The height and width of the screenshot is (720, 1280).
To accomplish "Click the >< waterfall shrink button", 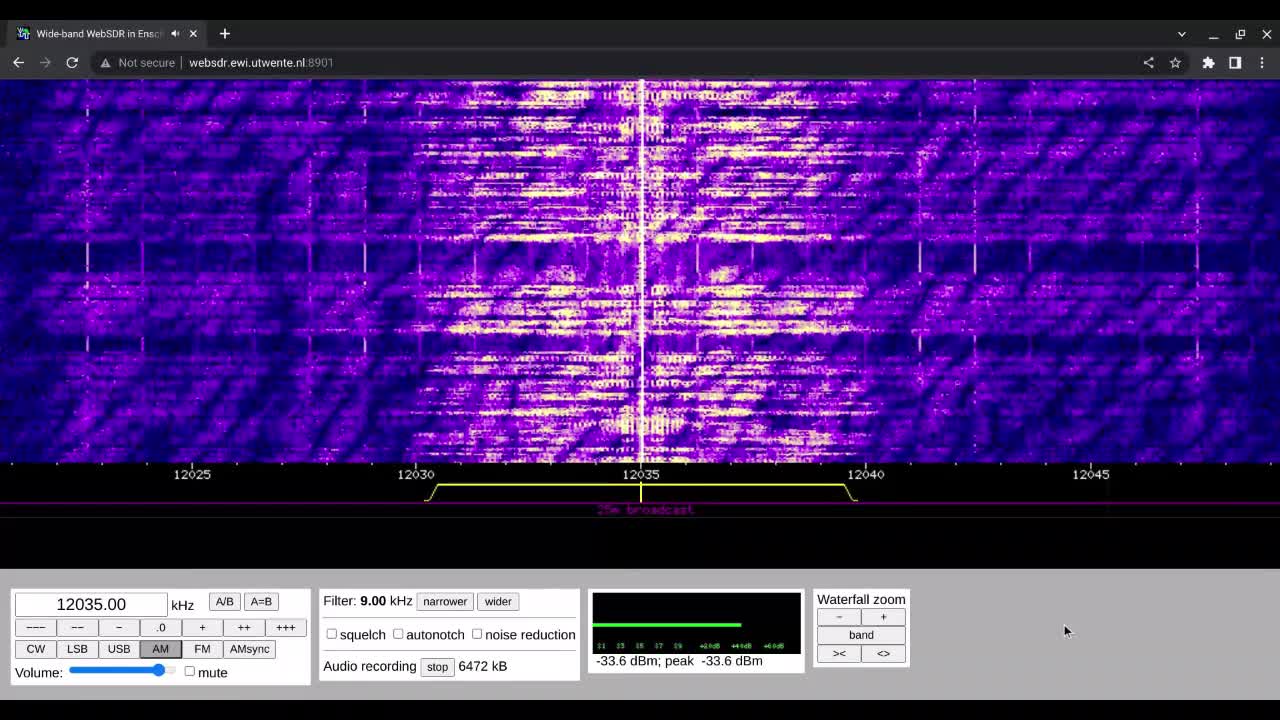I will 839,653.
